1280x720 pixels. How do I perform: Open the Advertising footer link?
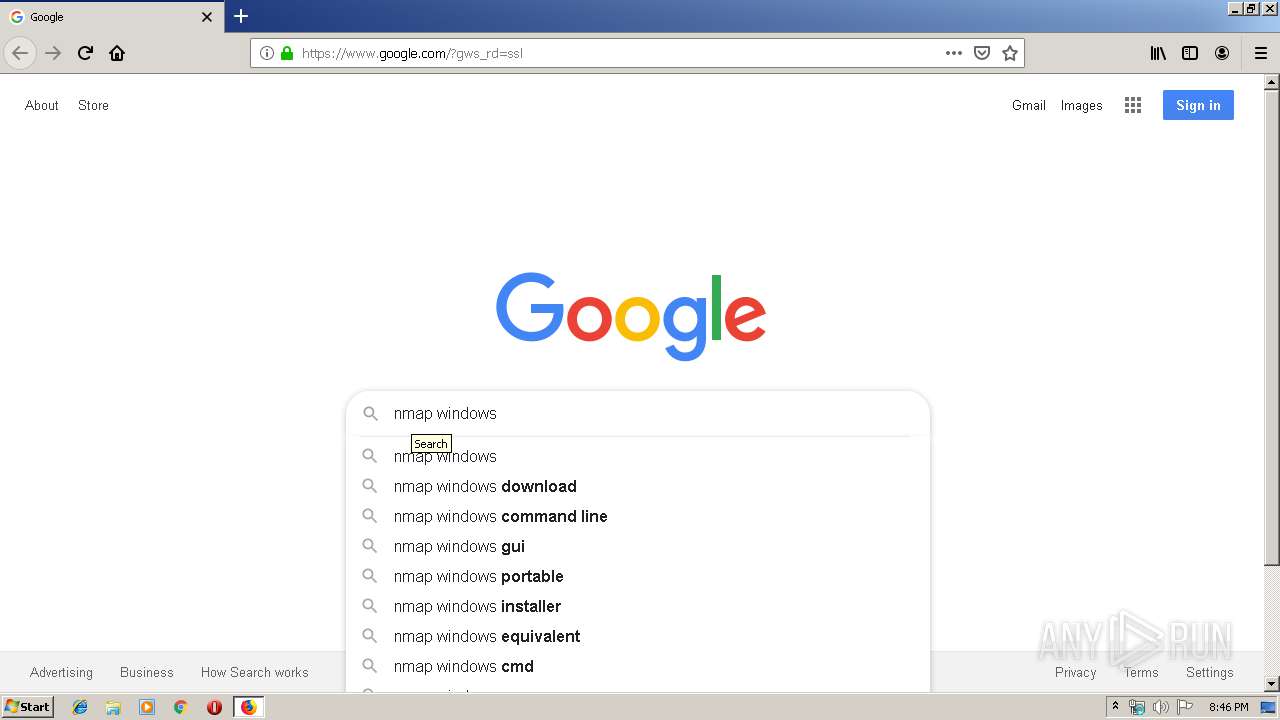pyautogui.click(x=61, y=672)
